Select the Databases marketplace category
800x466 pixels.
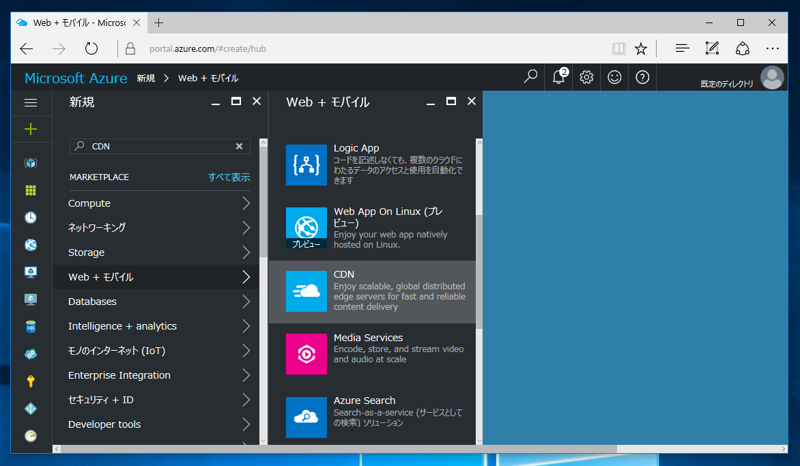click(x=156, y=301)
